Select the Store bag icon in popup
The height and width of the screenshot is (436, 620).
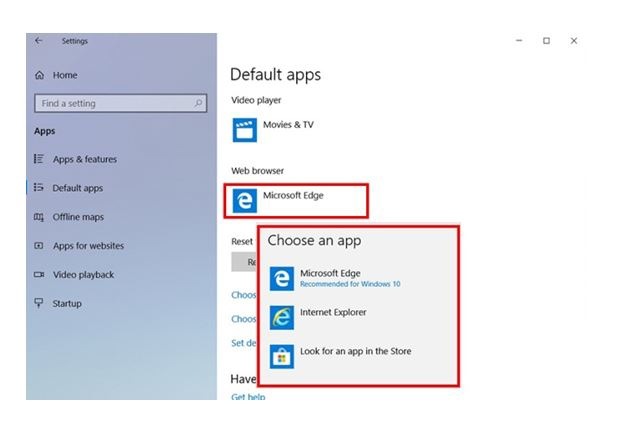point(282,356)
